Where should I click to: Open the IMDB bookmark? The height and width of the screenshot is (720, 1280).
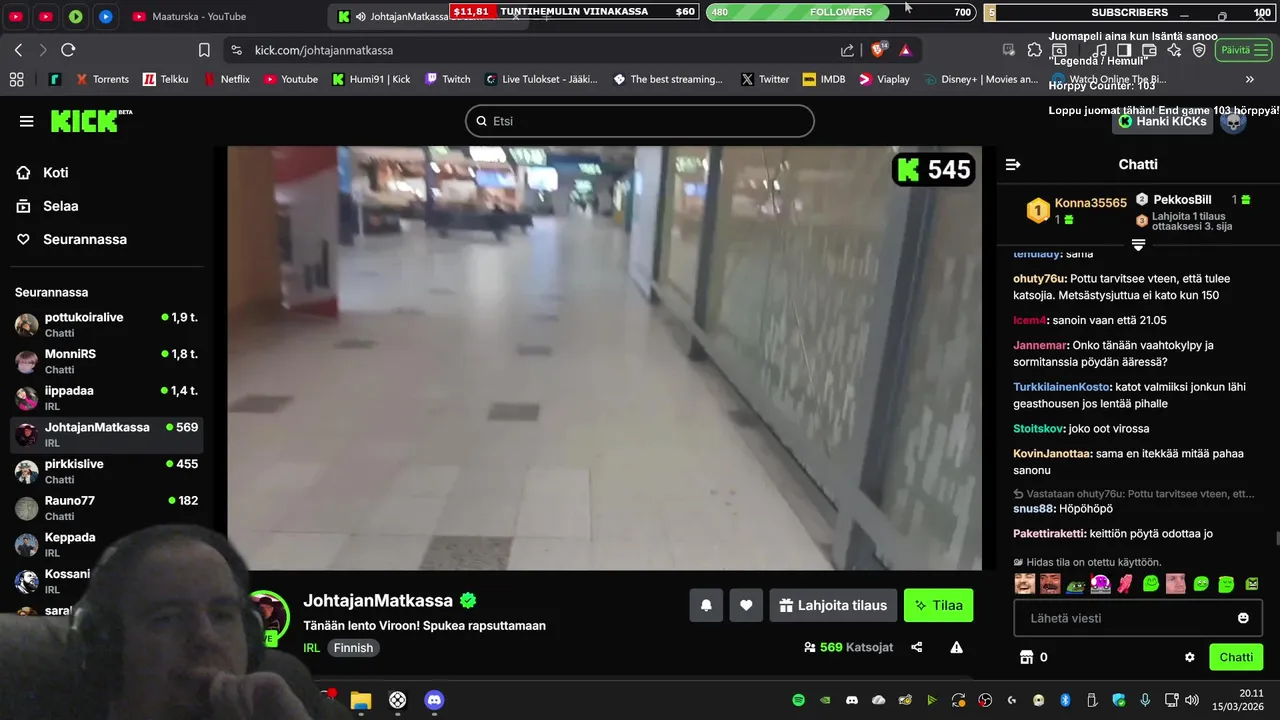pos(824,79)
